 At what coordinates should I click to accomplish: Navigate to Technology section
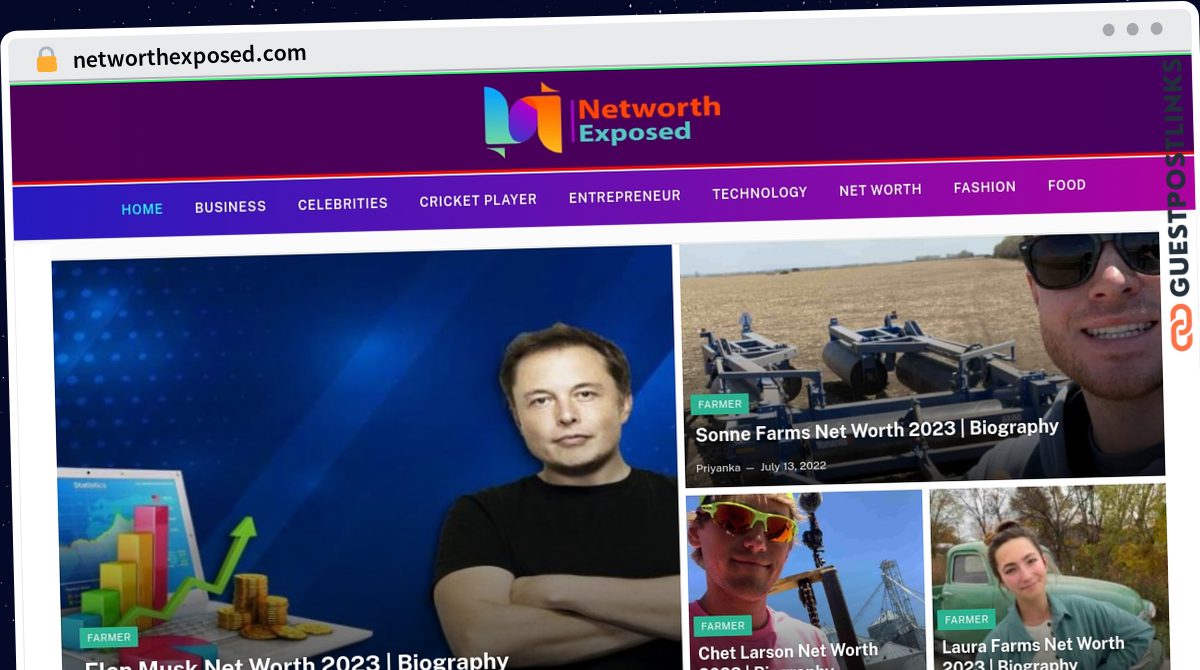tap(759, 193)
